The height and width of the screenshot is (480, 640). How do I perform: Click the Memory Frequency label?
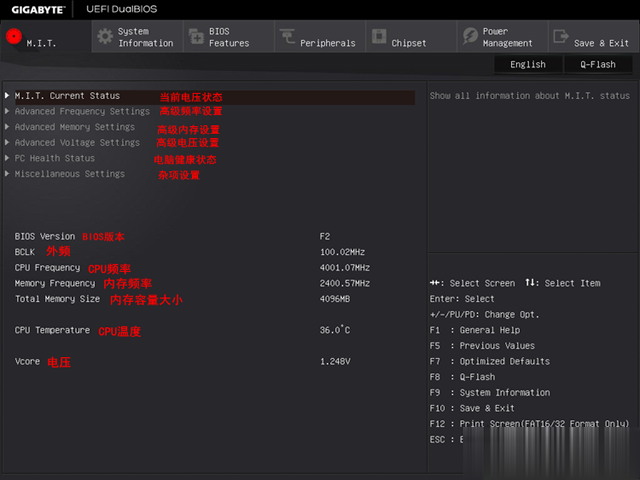point(55,283)
